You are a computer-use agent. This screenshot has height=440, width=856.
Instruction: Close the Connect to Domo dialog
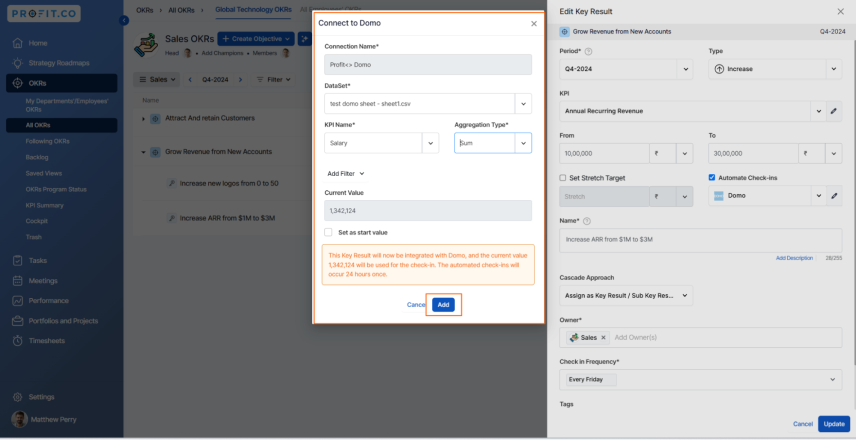[534, 23]
